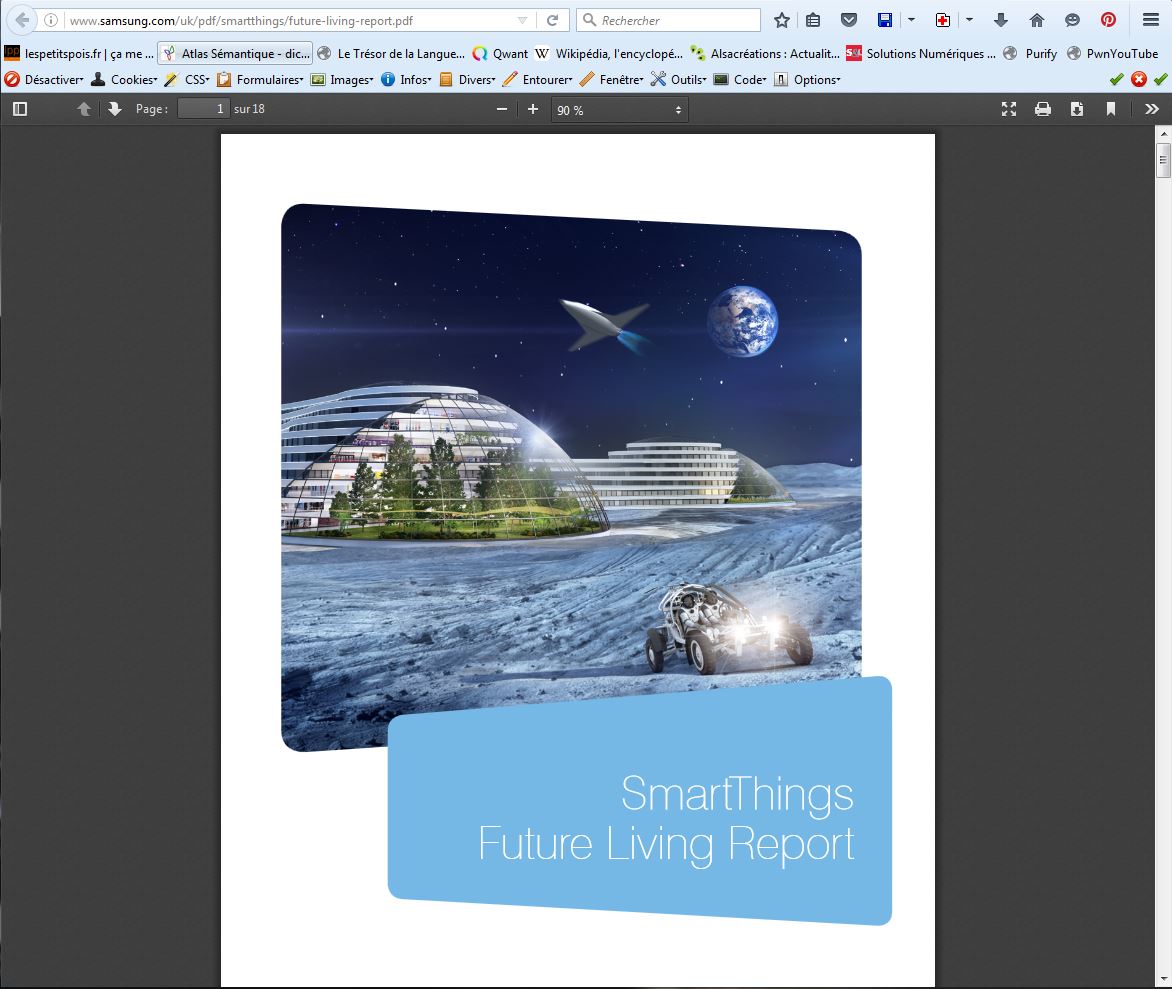
Task: Focus the Rechercher search field
Action: [x=668, y=20]
